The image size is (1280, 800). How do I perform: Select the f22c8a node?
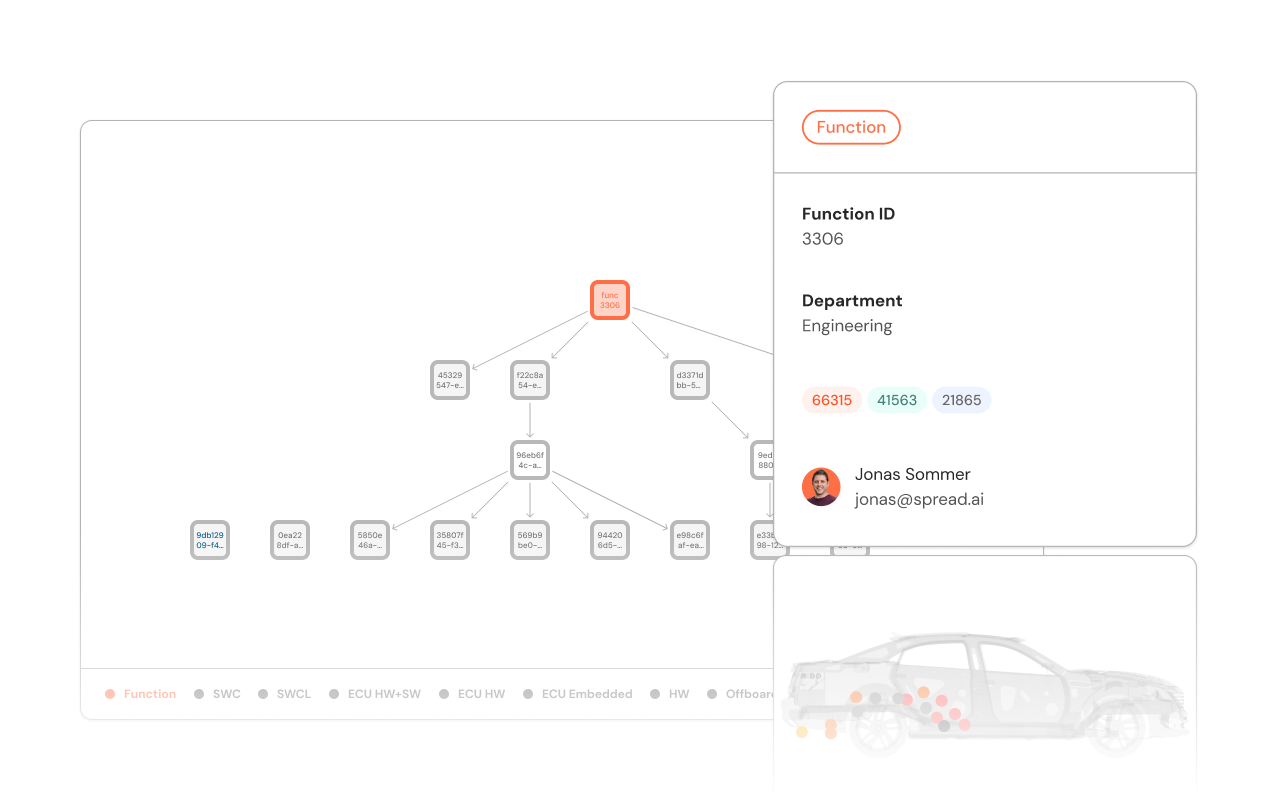(x=529, y=380)
